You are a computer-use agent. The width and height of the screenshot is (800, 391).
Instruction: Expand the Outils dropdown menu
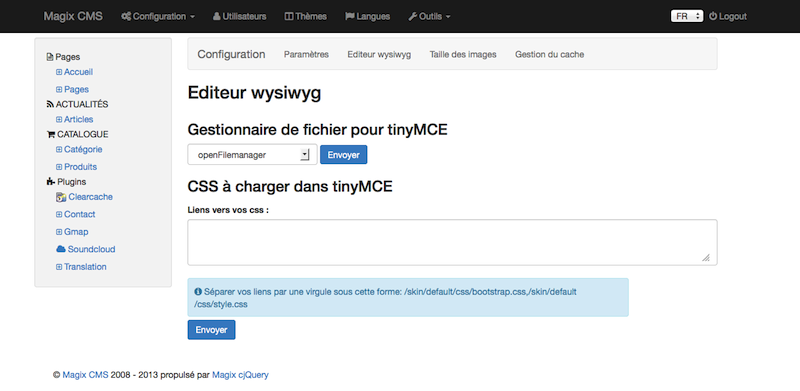(x=430, y=16)
